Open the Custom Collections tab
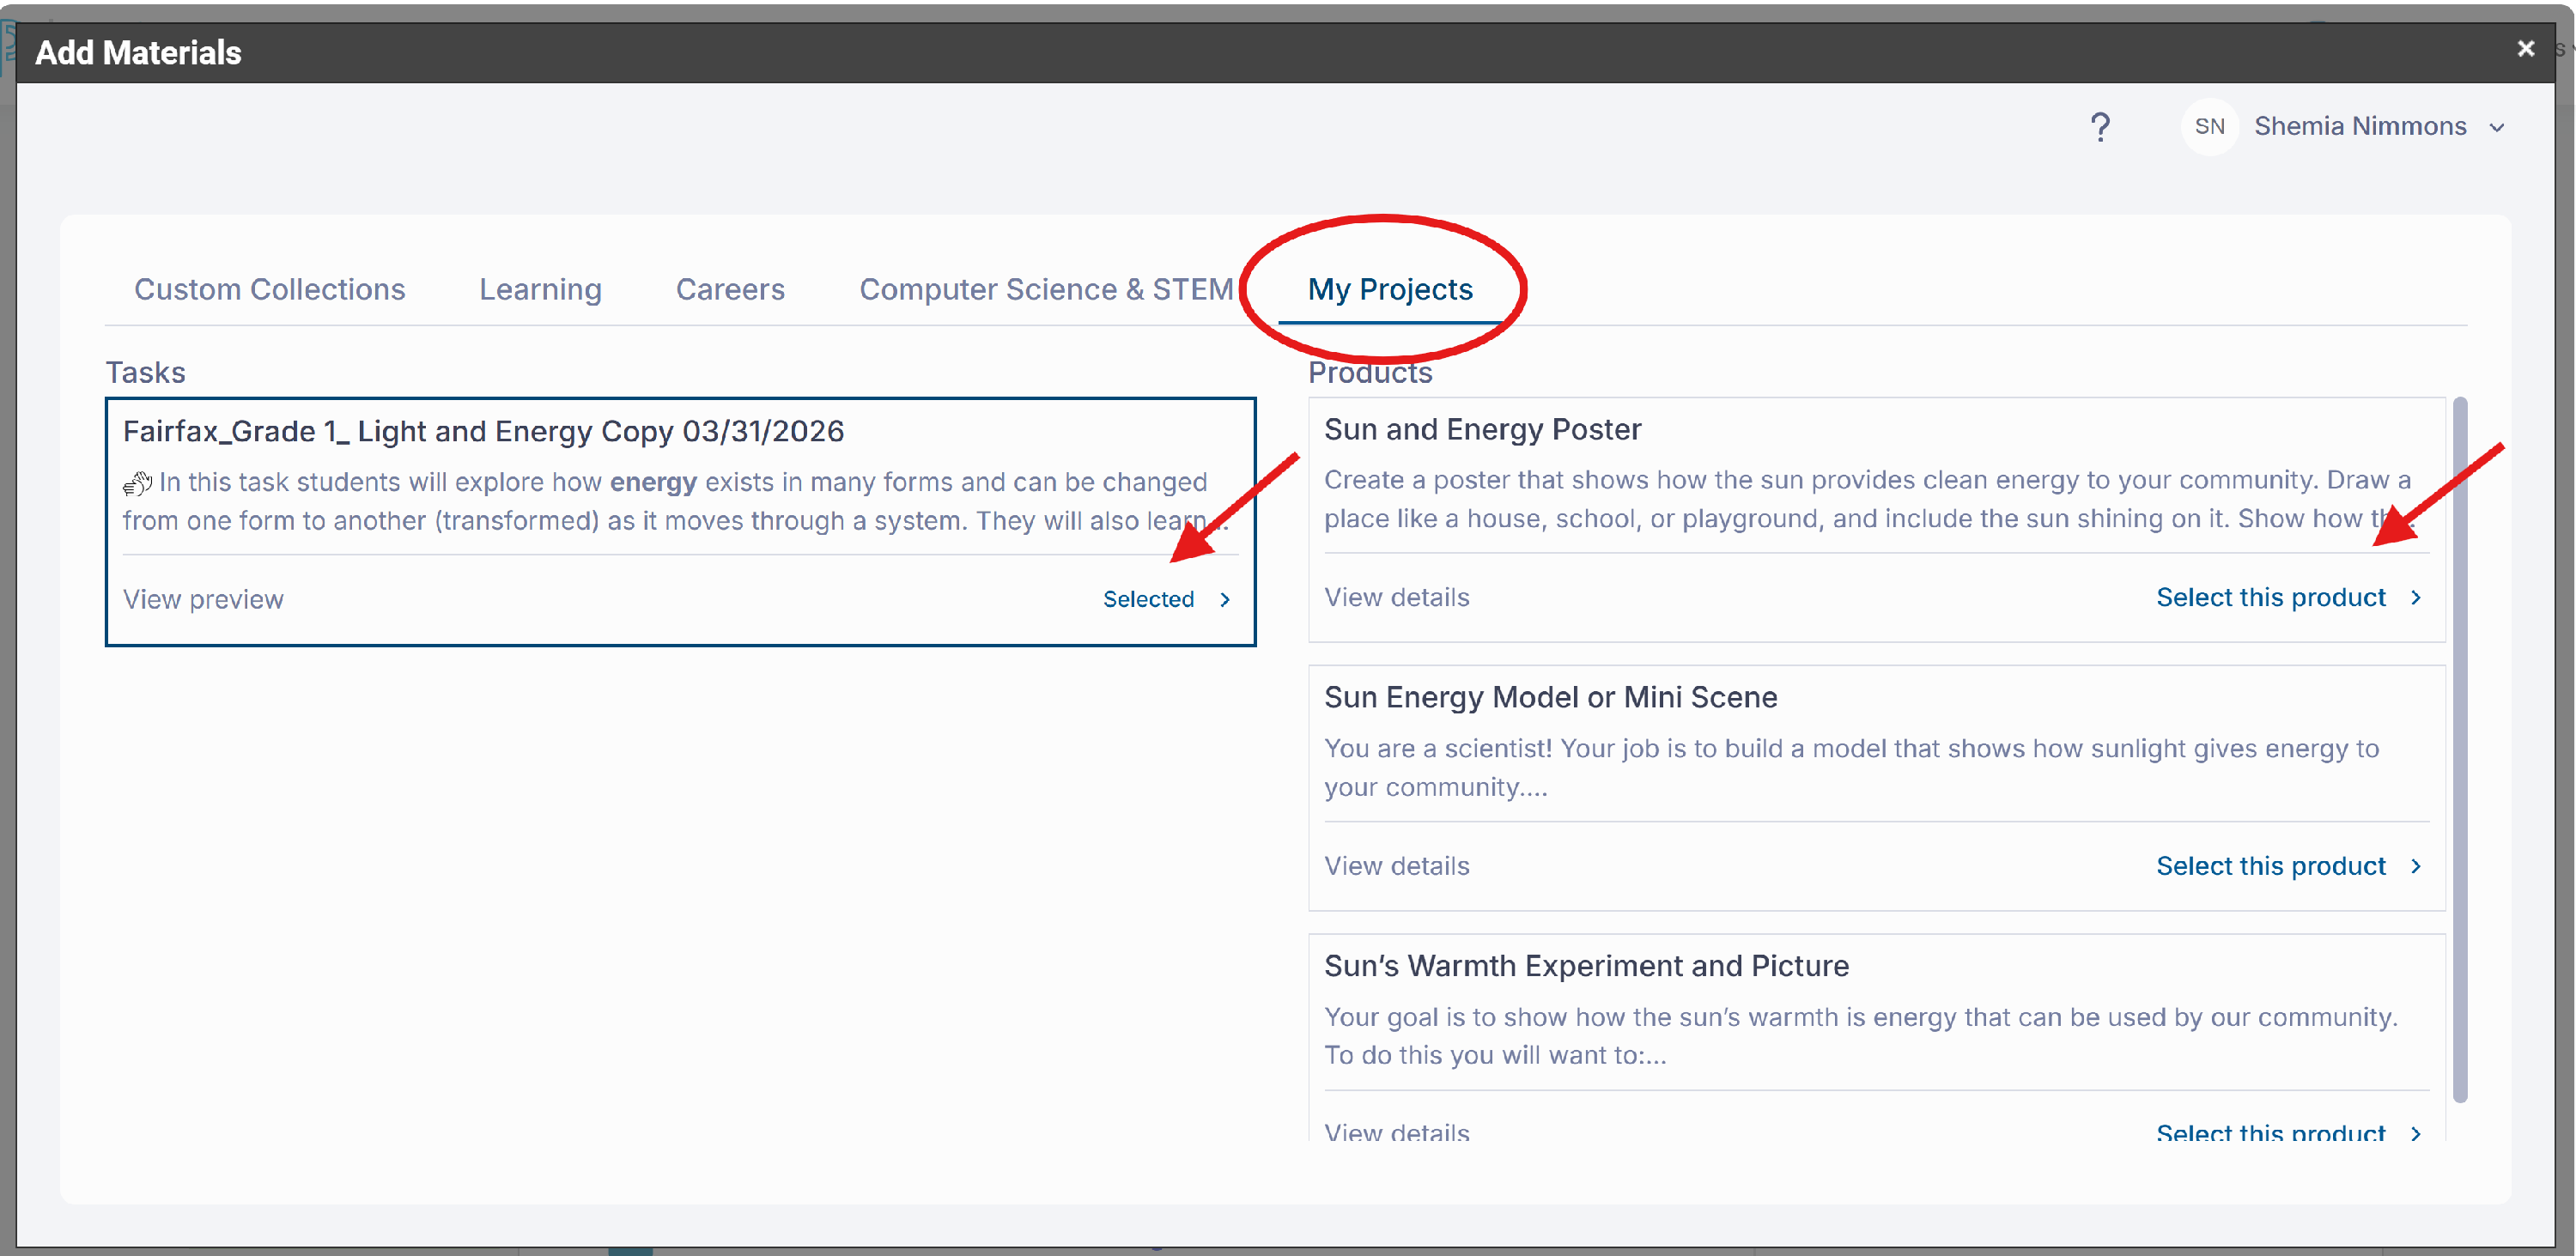Image resolution: width=2576 pixels, height=1256 pixels. click(x=269, y=289)
